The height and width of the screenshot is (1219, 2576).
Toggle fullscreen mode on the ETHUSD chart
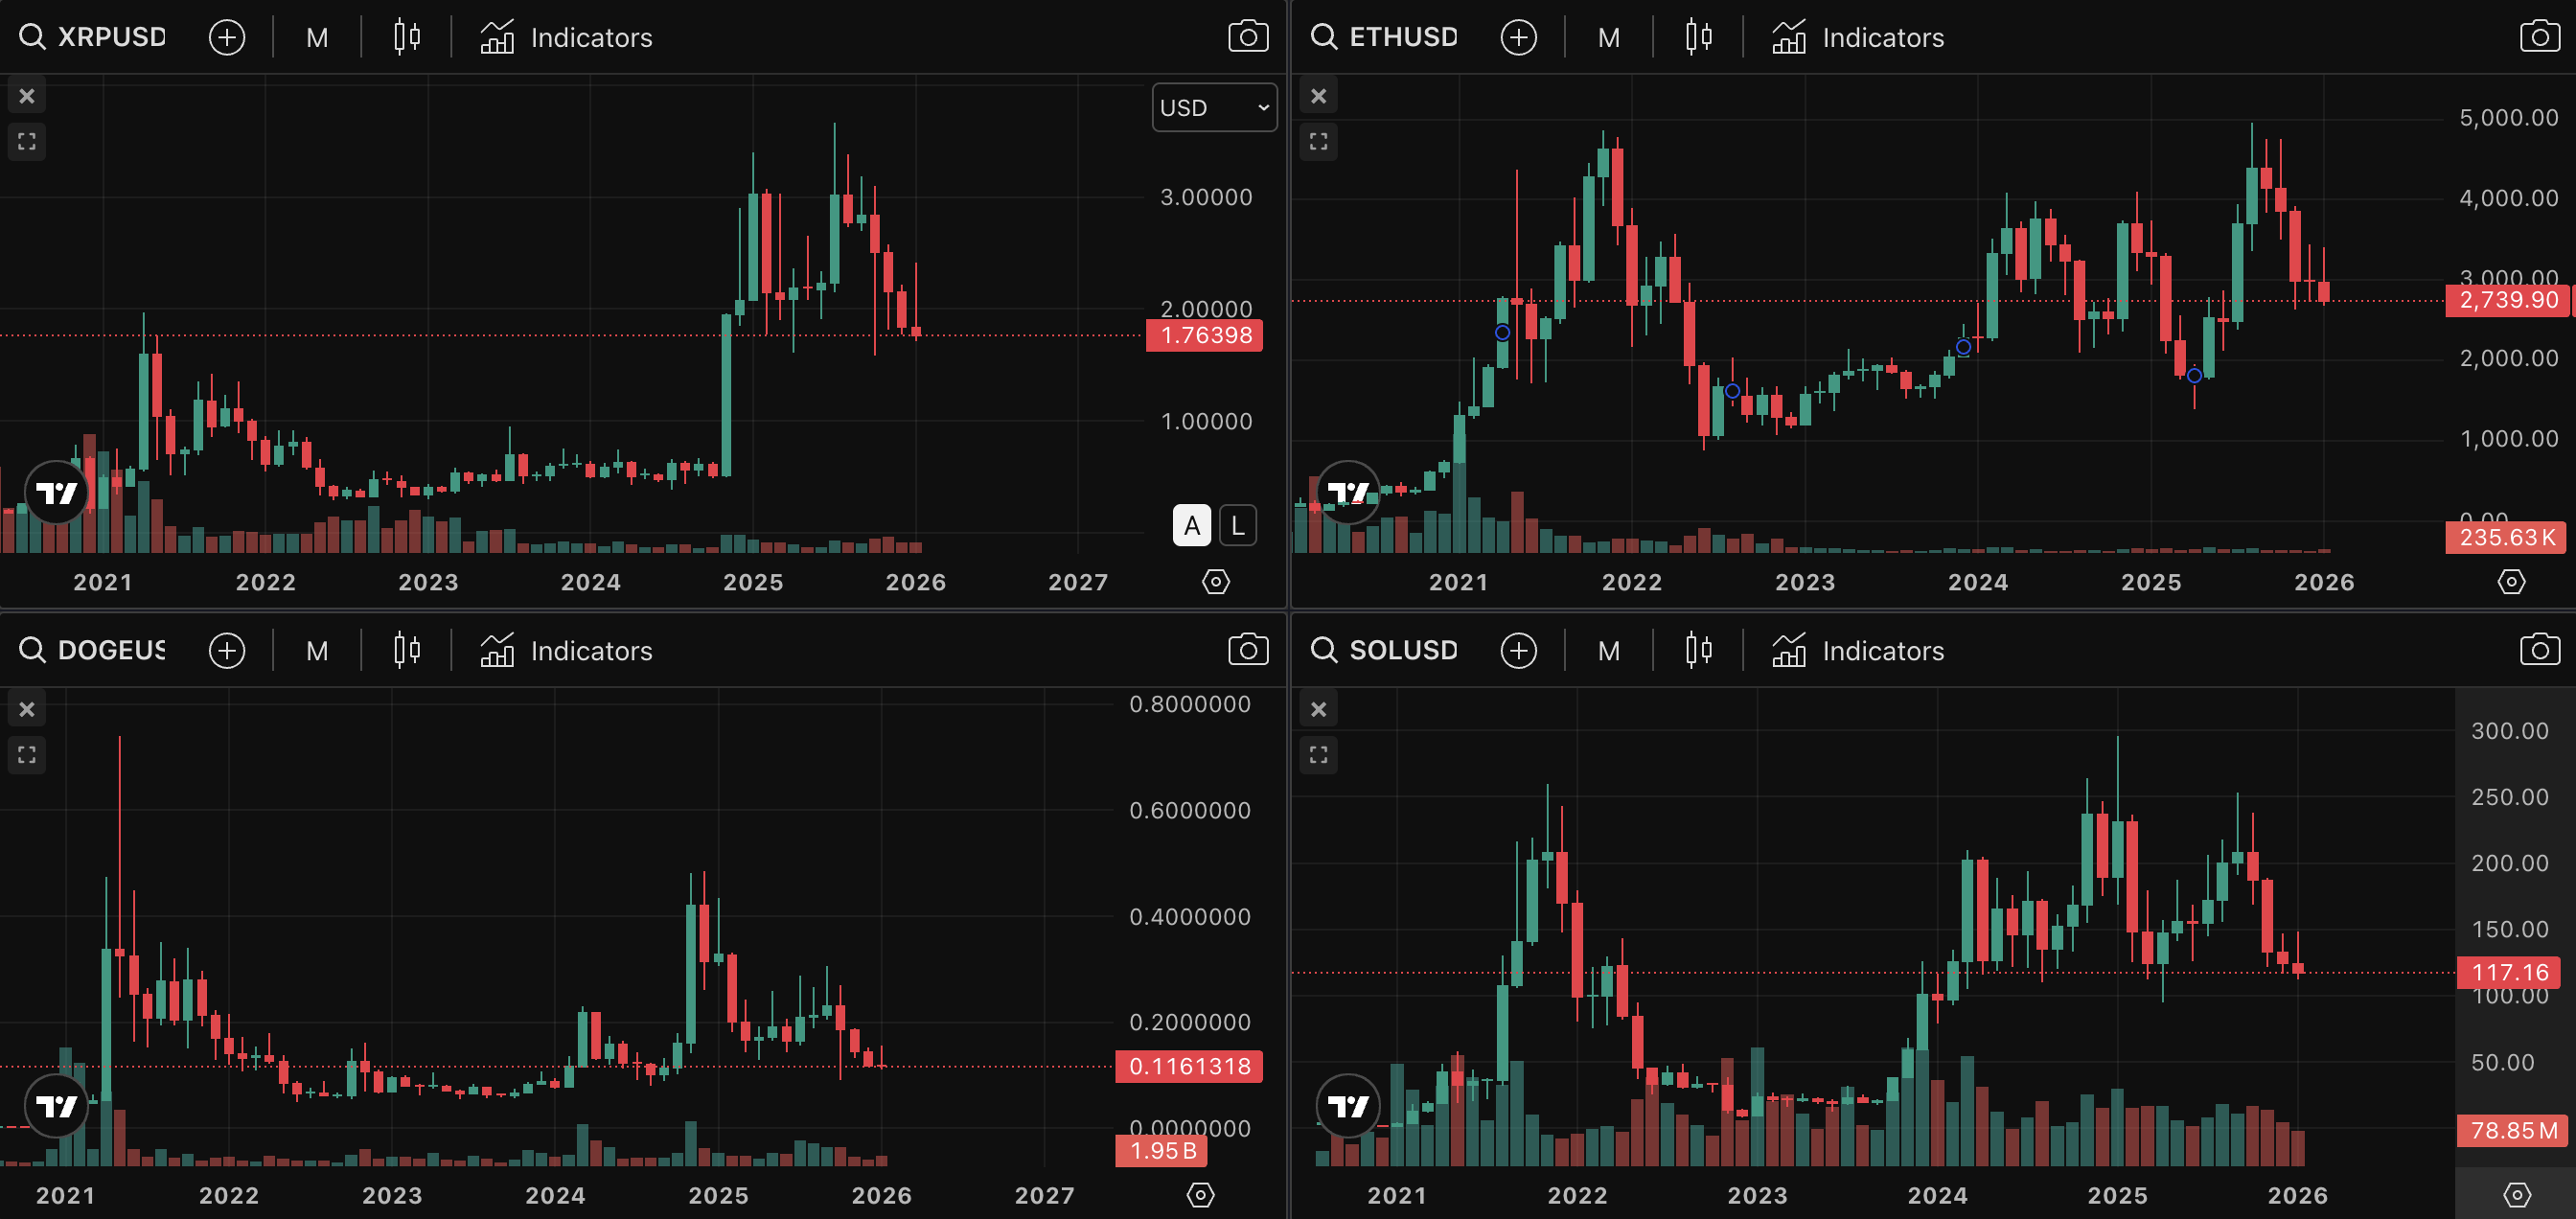(1319, 141)
